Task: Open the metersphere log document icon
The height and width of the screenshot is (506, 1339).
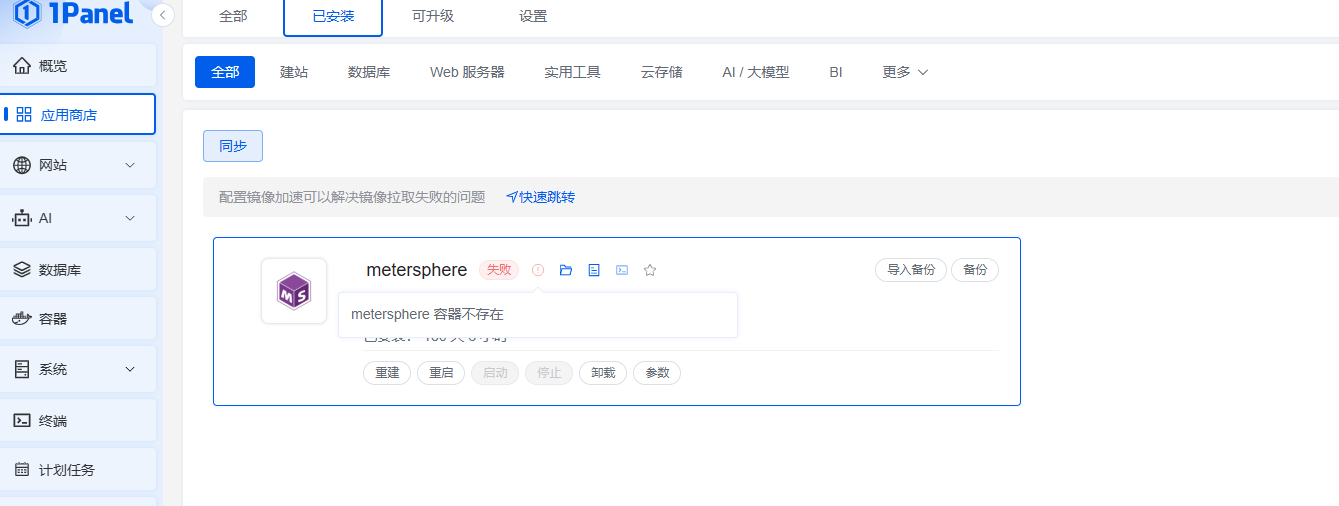Action: tap(594, 270)
